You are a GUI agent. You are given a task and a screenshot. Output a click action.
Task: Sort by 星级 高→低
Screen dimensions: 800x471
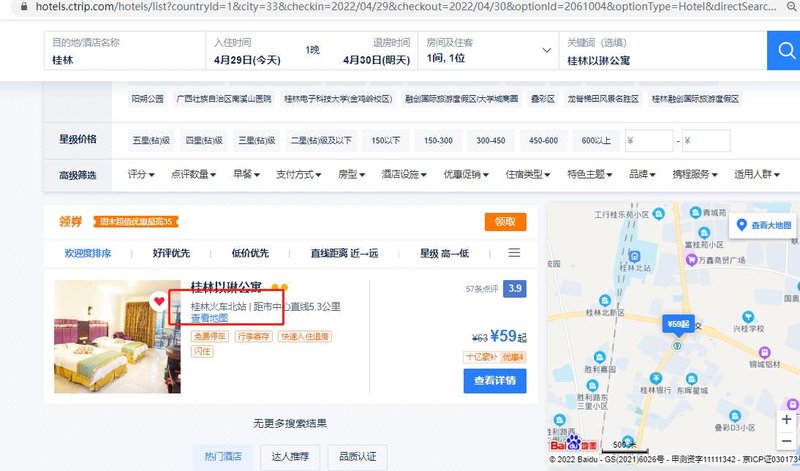point(444,253)
